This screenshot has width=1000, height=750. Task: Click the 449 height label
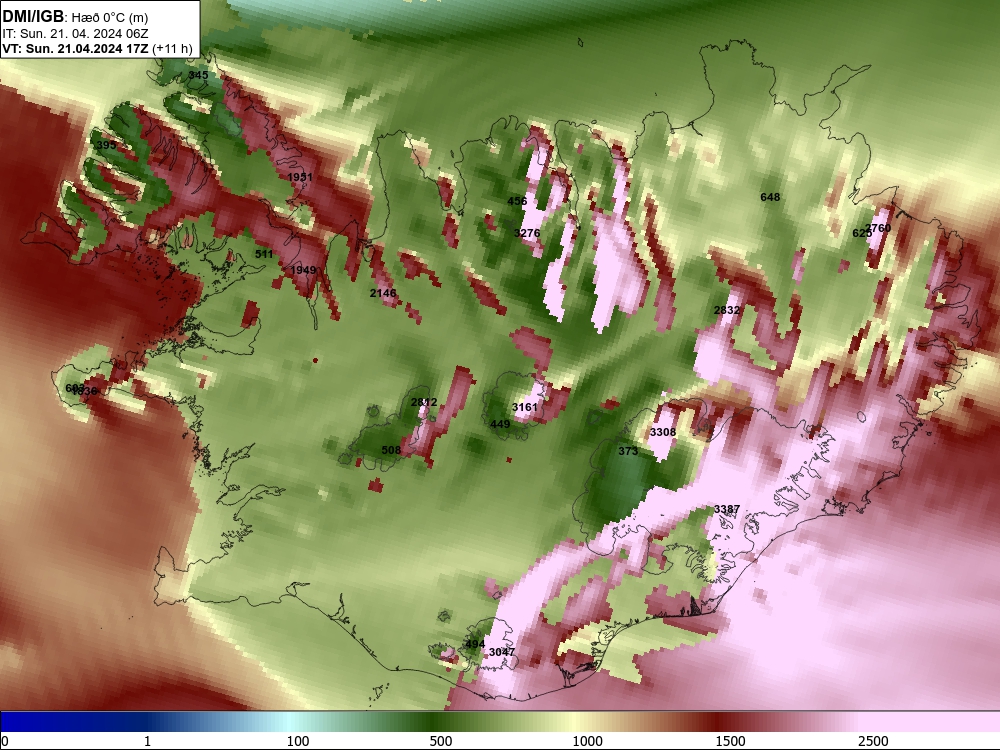coord(500,424)
